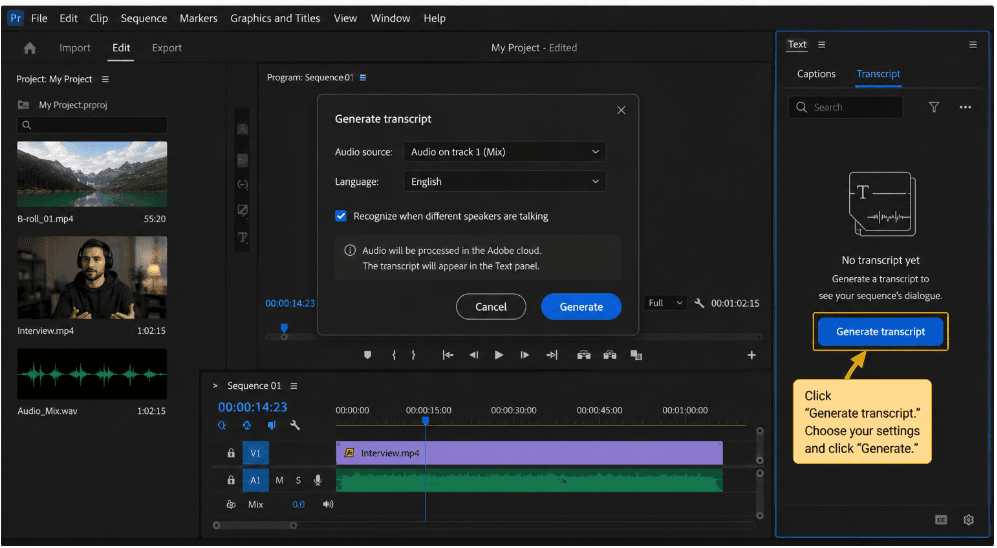Screen dimensions: 997x548
Task: Click Cancel in the dialog
Action: [491, 307]
